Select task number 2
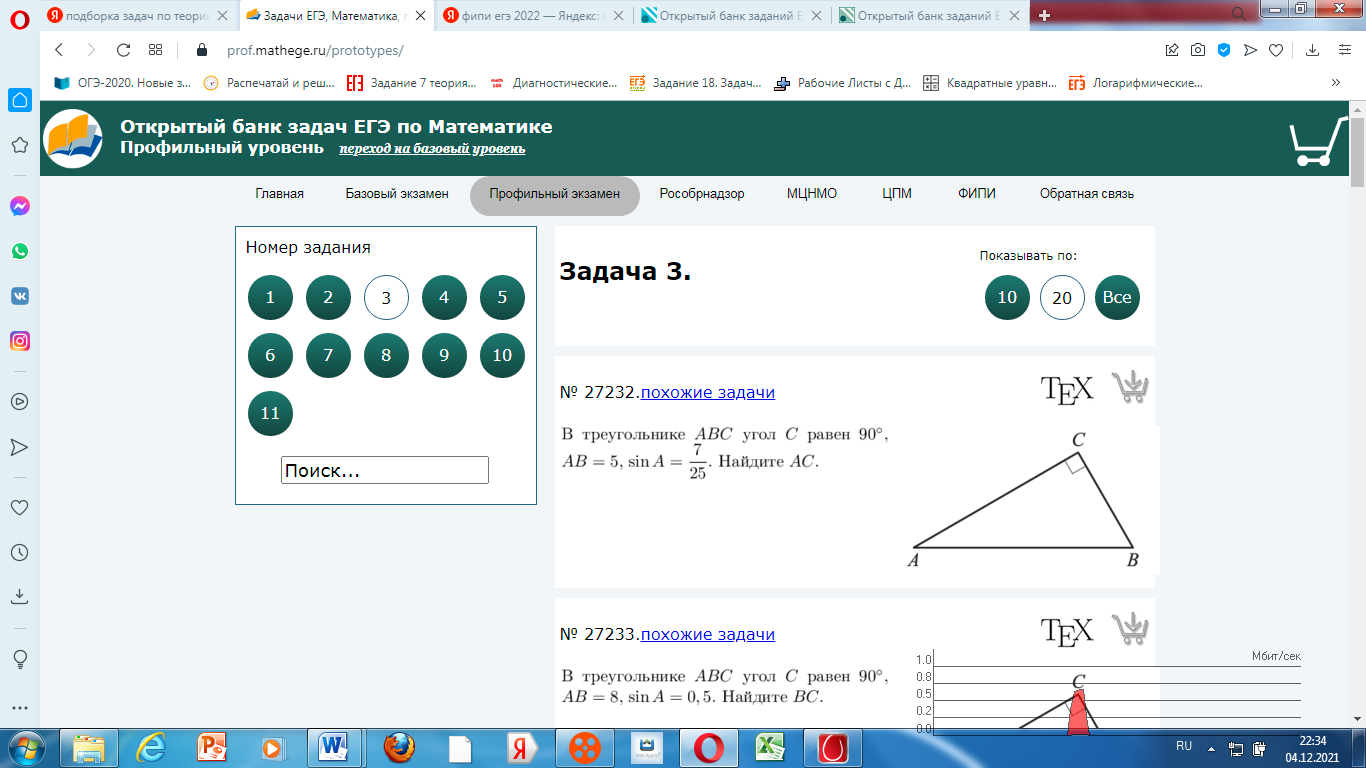The height and width of the screenshot is (768, 1366). pyautogui.click(x=328, y=297)
